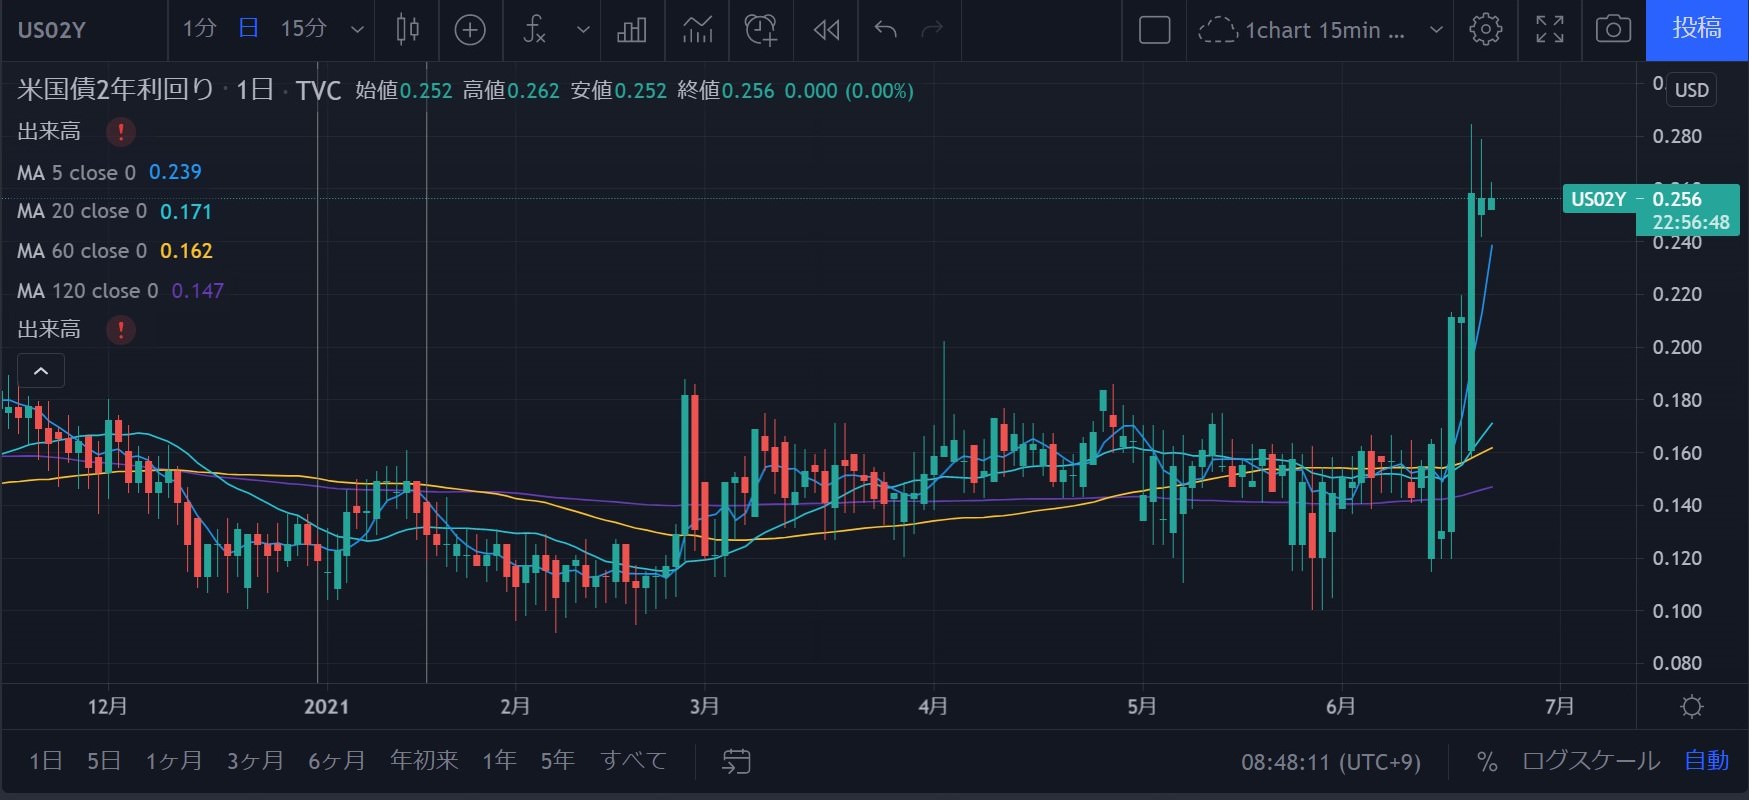The width and height of the screenshot is (1749, 800).
Task: Click the add symbol compare plus icon
Action: tap(470, 30)
